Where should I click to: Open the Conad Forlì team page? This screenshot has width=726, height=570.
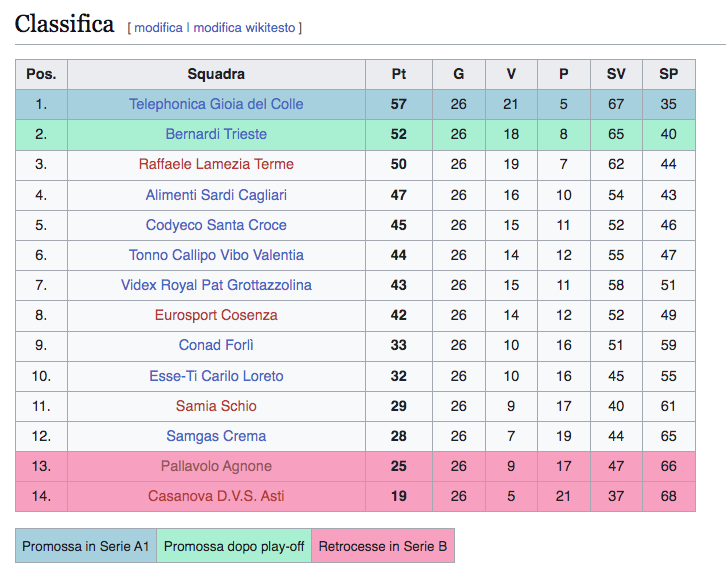coord(216,345)
